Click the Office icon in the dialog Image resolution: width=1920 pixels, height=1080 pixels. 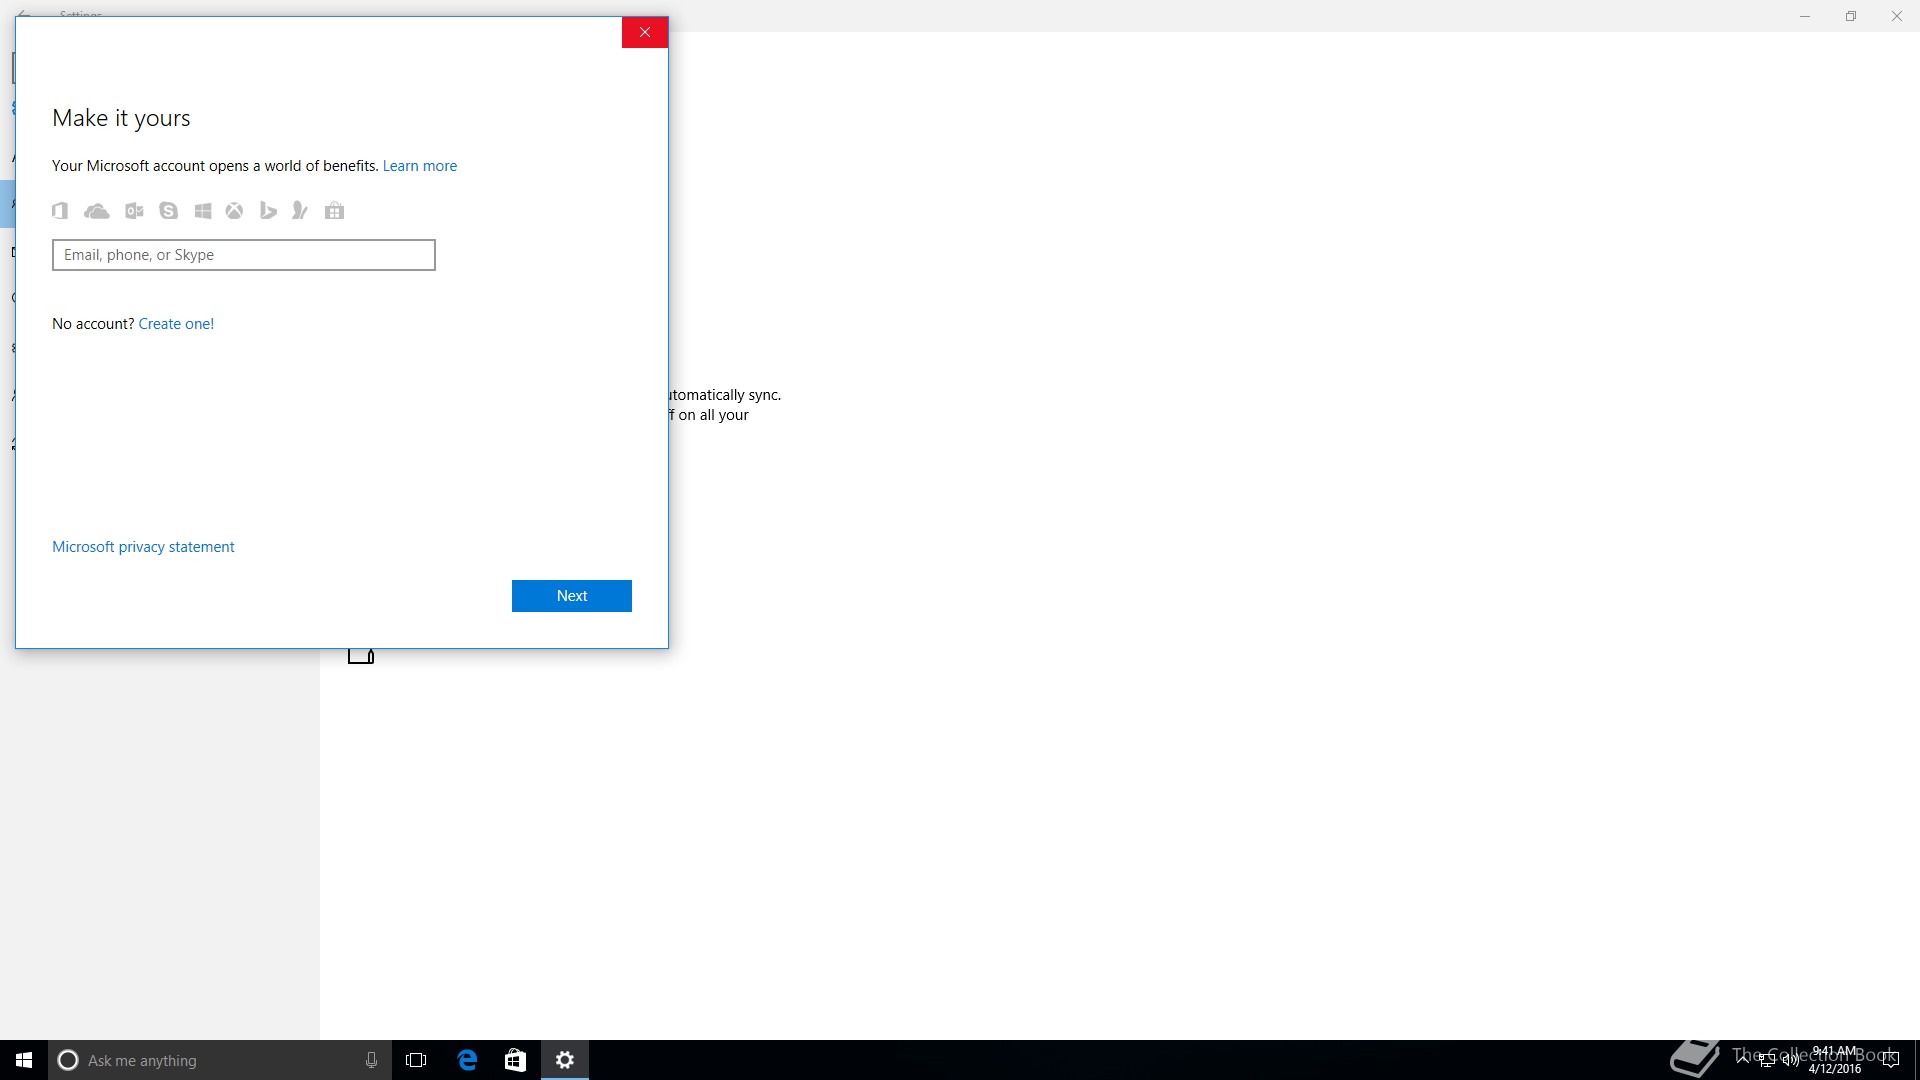pos(60,211)
